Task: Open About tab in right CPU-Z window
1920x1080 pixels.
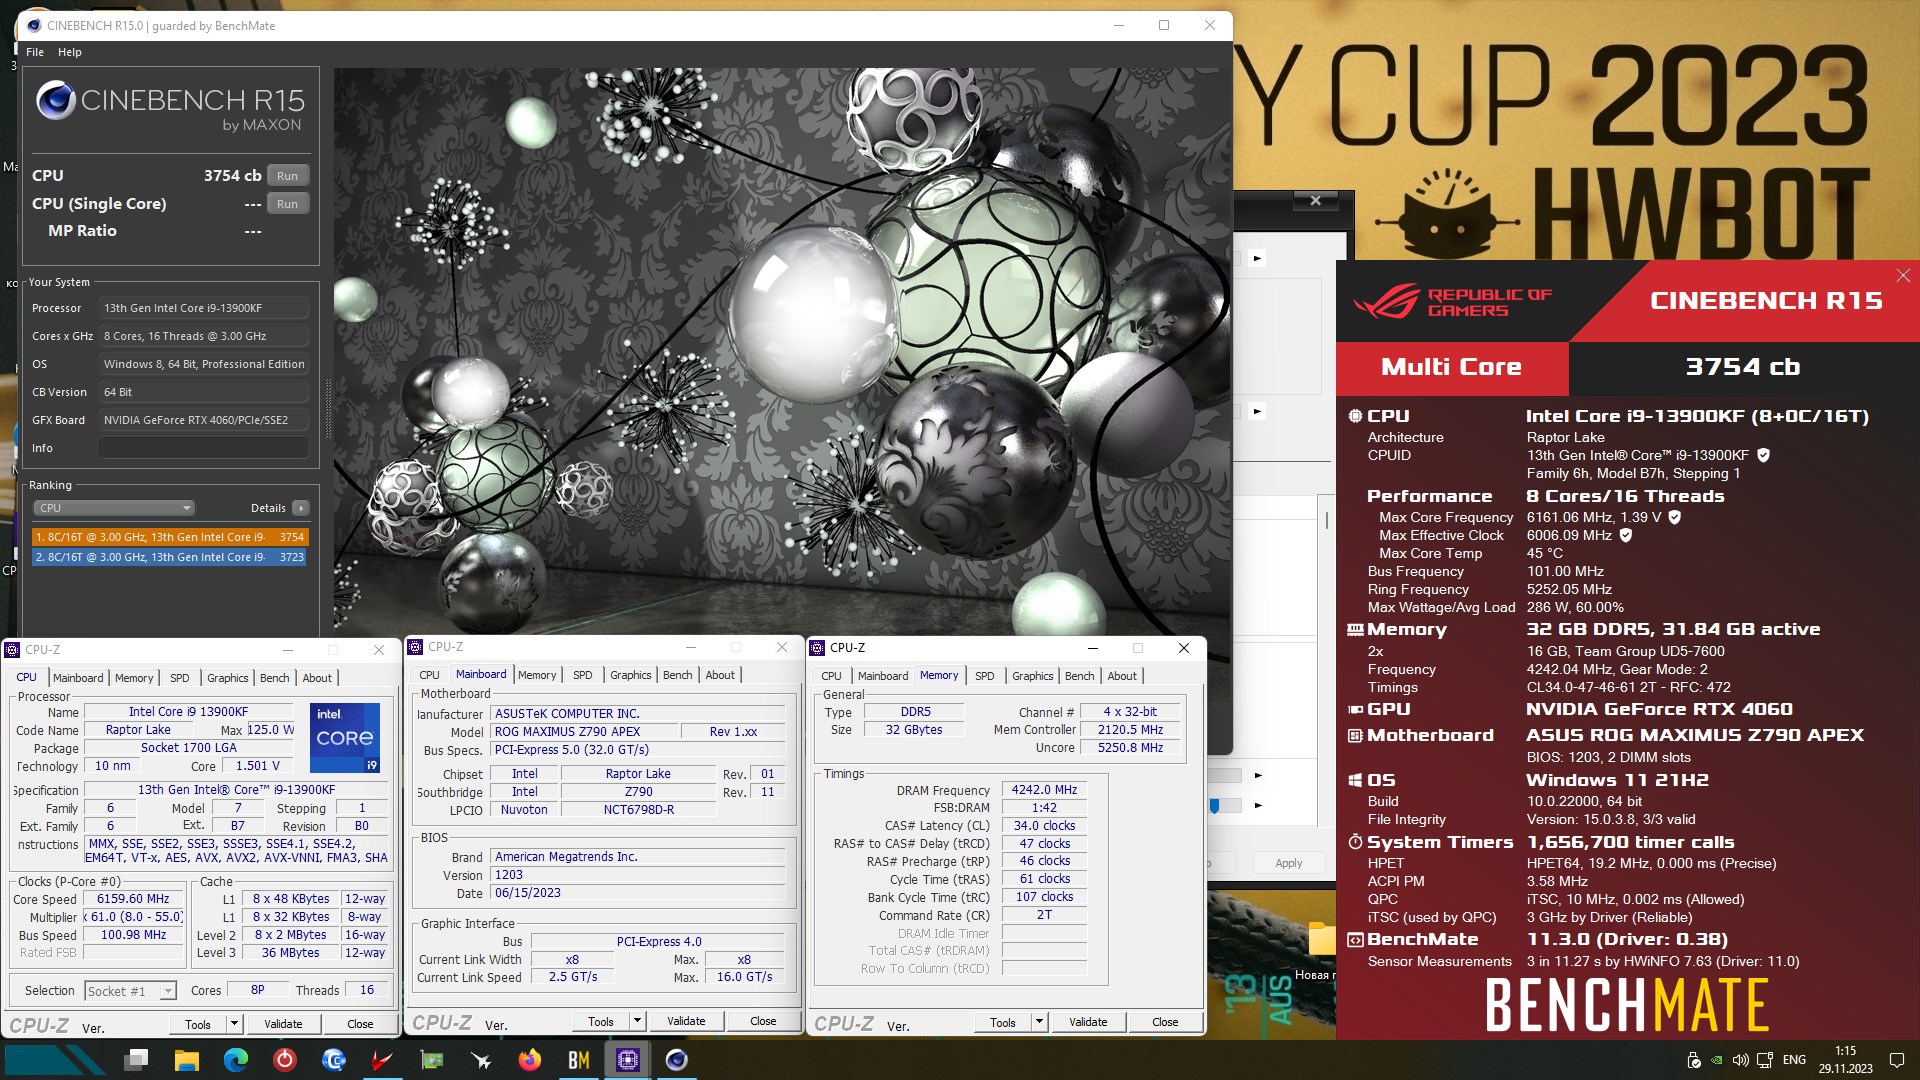Action: click(1122, 676)
